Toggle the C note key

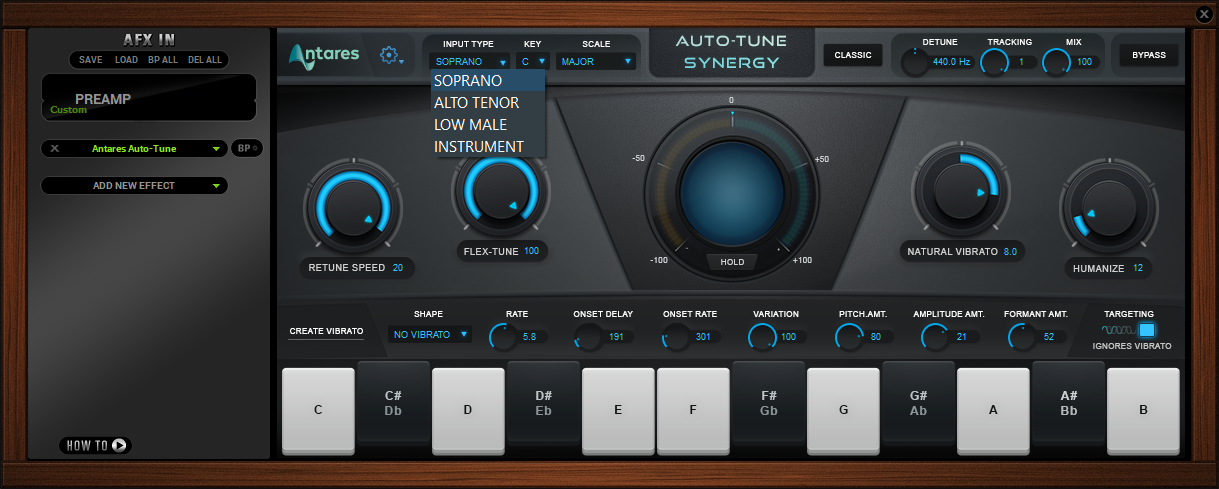click(318, 409)
